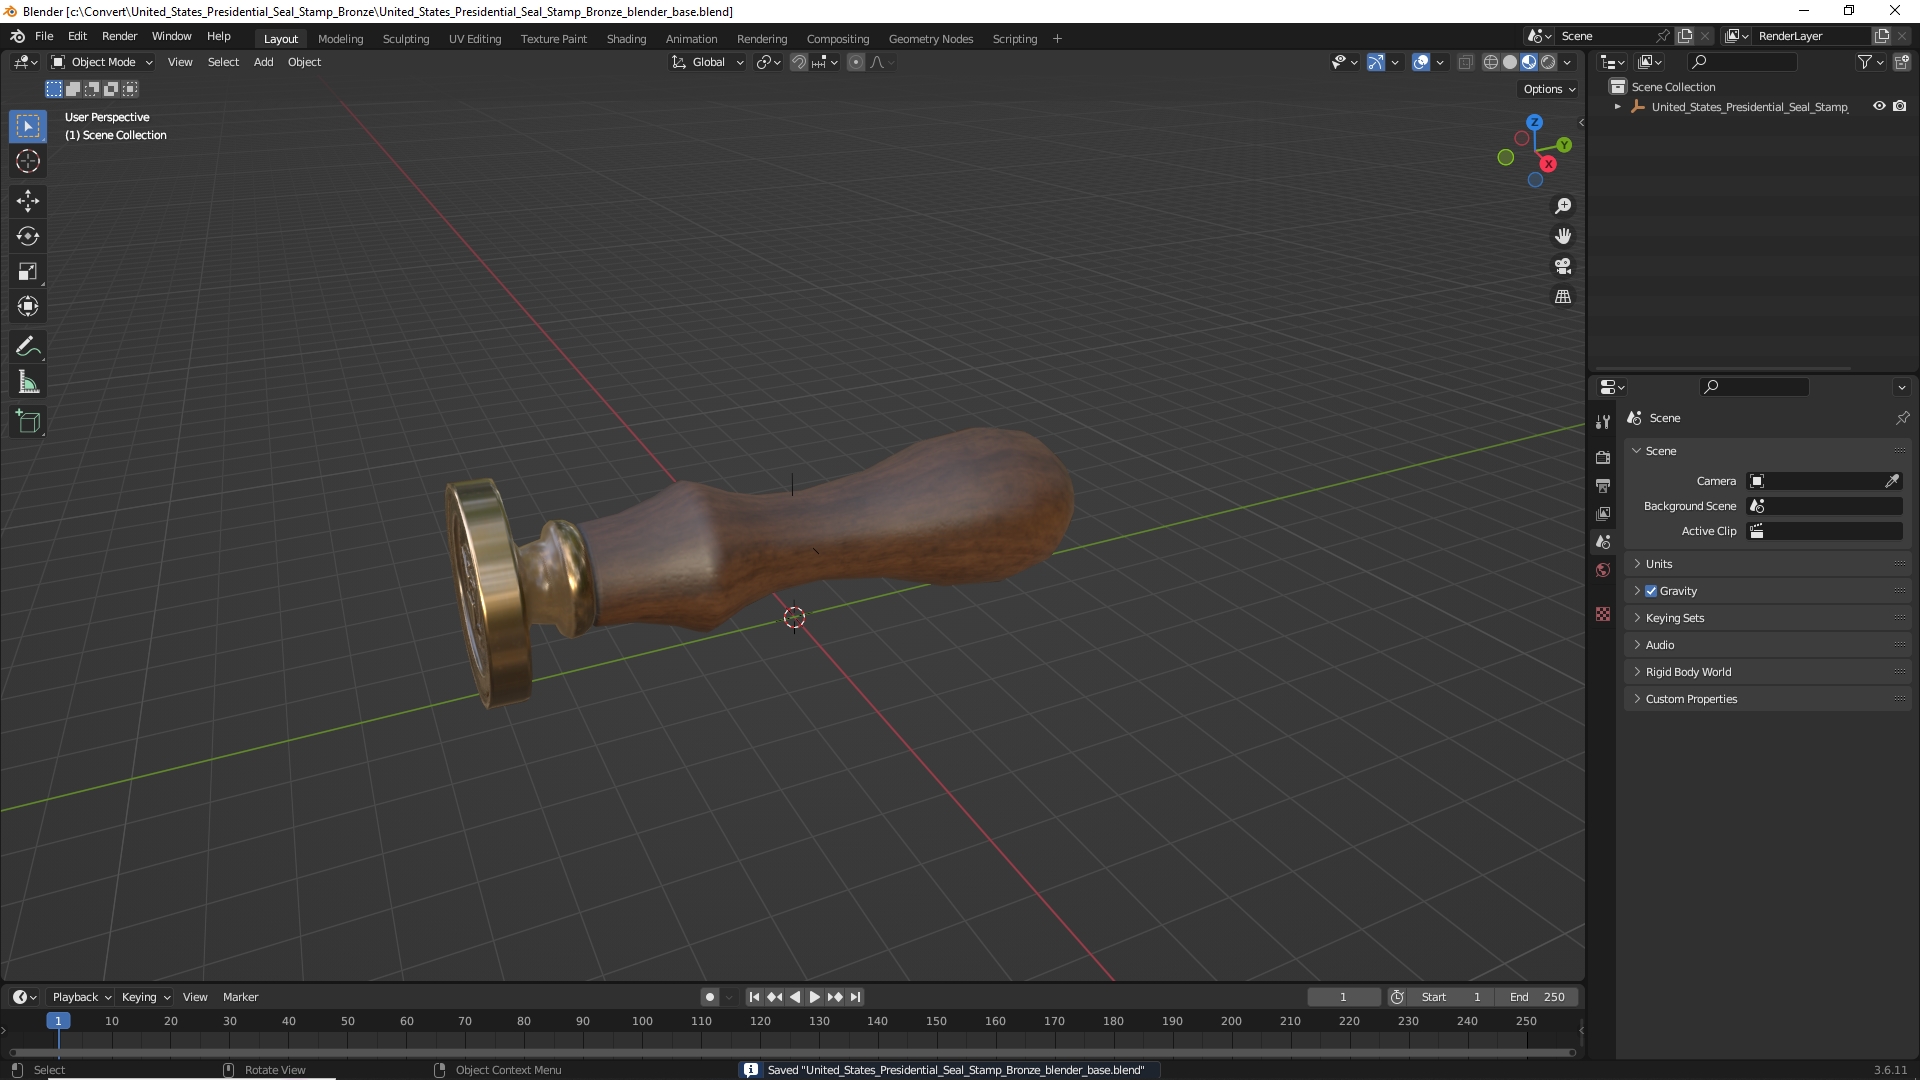Click the Background Scene field
Screen dimensions: 1920x1080
[1825, 506]
